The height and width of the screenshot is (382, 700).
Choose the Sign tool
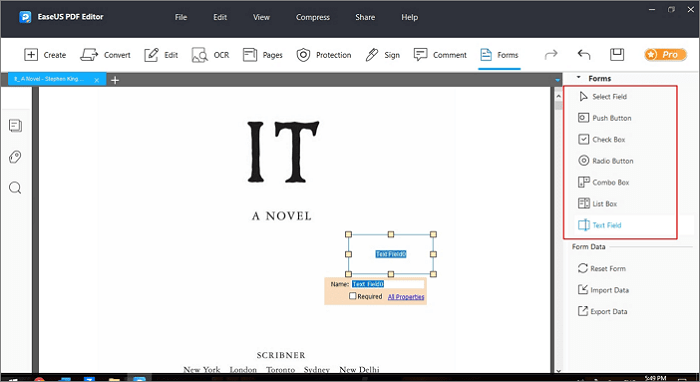[382, 55]
